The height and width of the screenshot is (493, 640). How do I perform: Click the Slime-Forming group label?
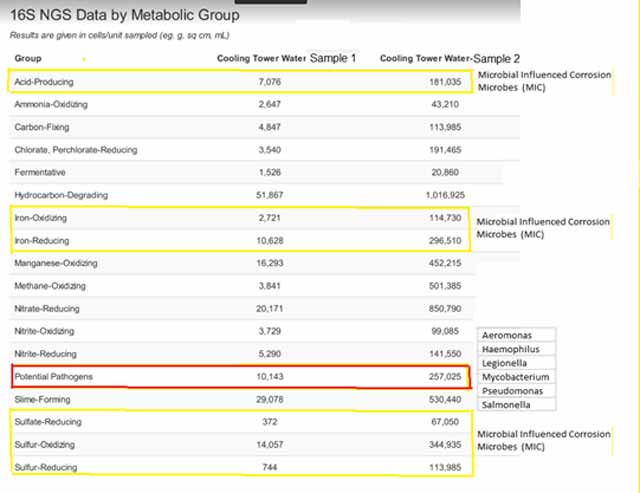42,400
